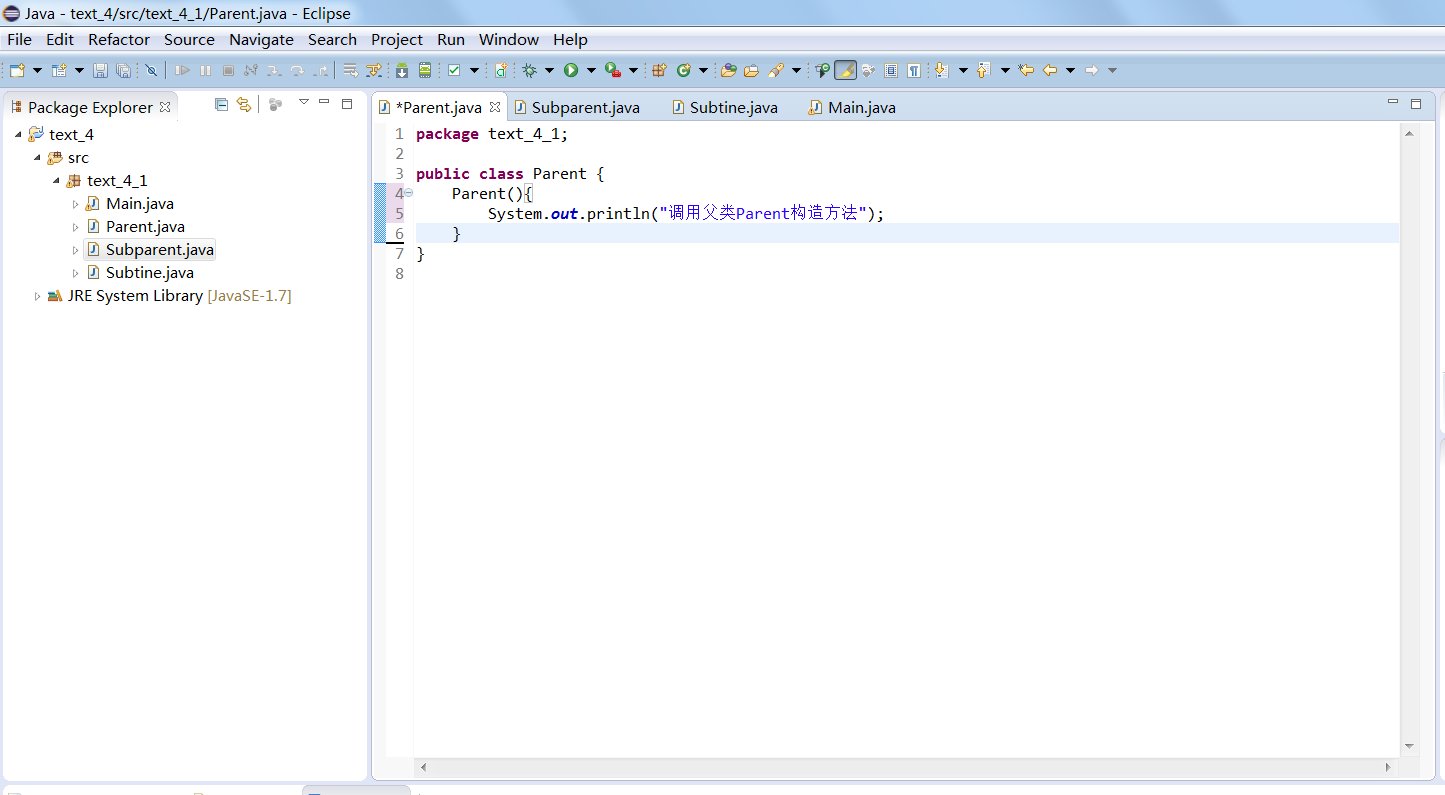Click the Open Type icon
Image resolution: width=1445 pixels, height=795 pixels.
click(x=729, y=70)
